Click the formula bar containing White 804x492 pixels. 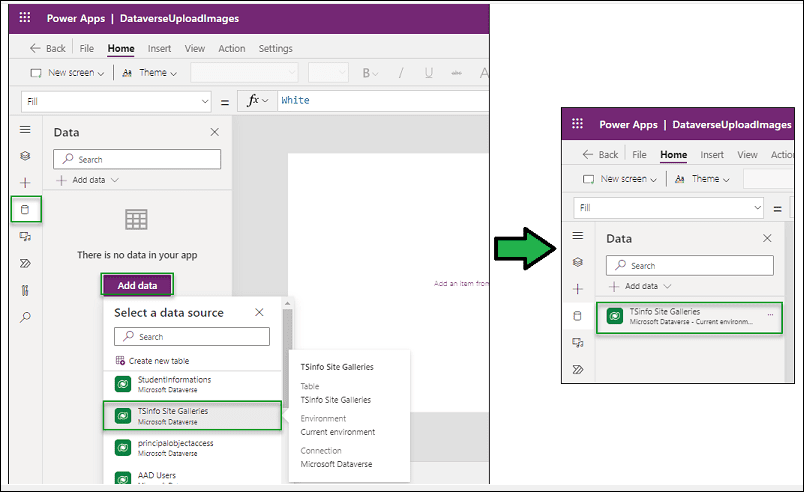[x=383, y=100]
